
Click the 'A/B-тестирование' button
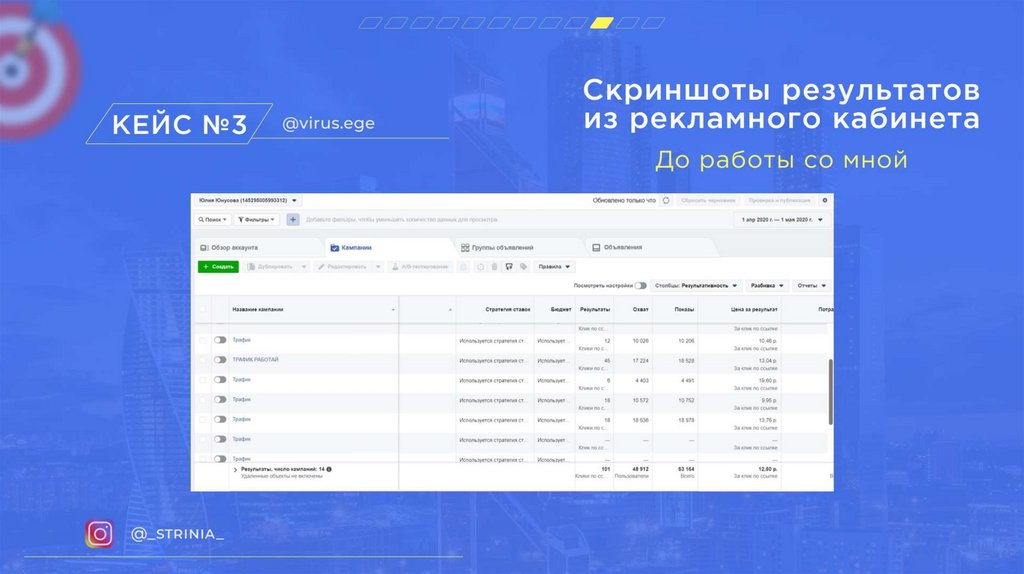click(419, 266)
